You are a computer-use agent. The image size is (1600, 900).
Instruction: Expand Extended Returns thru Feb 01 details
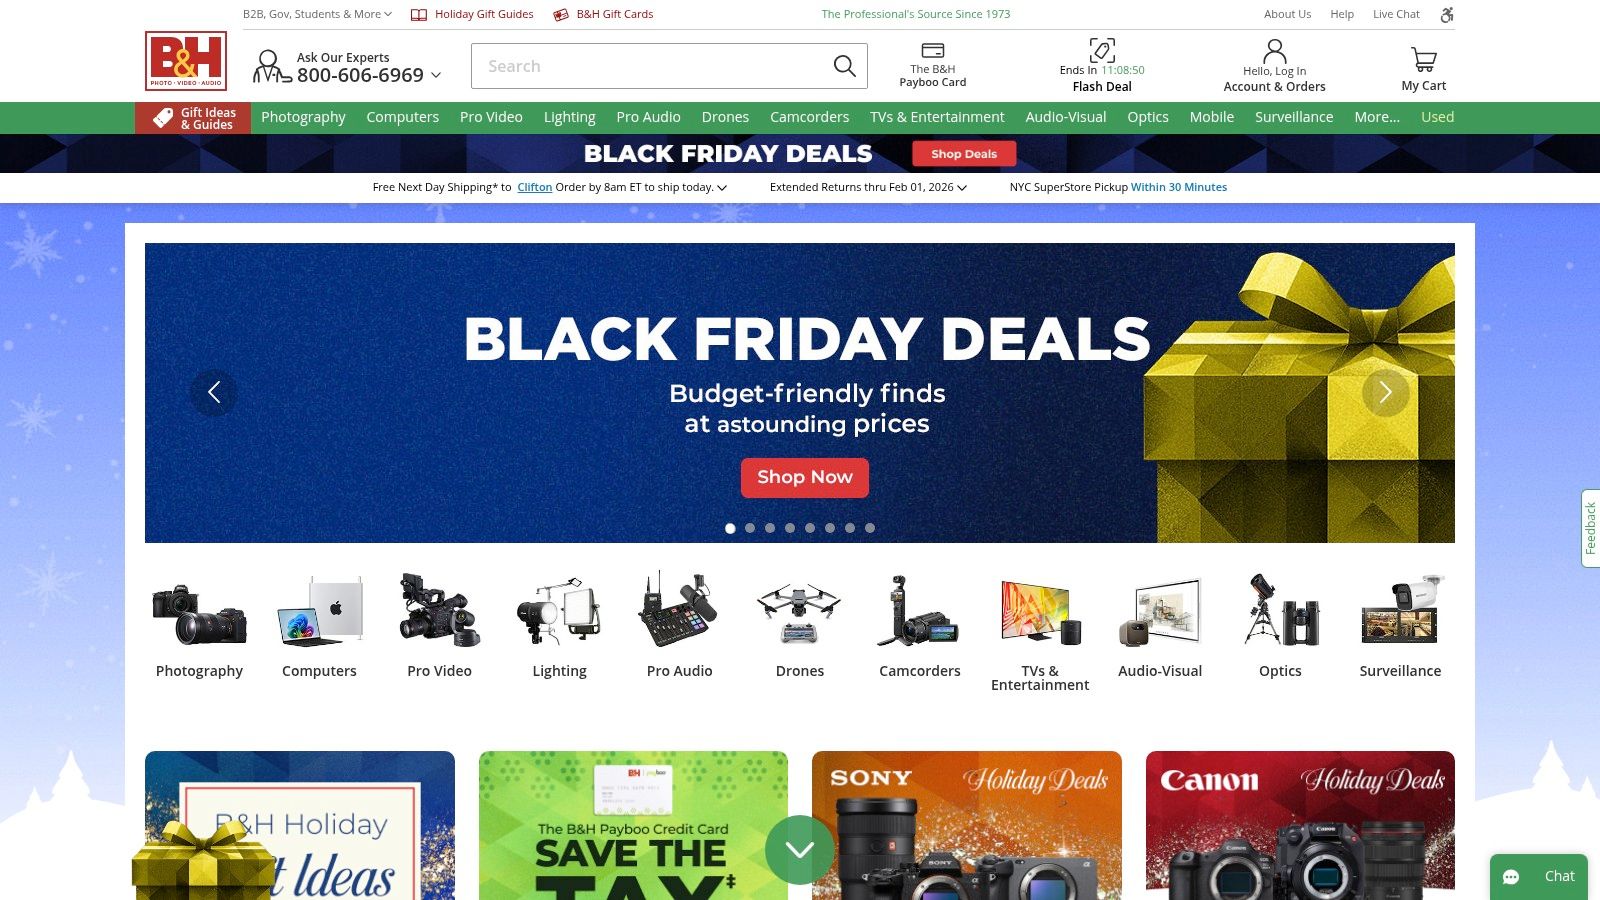click(868, 187)
